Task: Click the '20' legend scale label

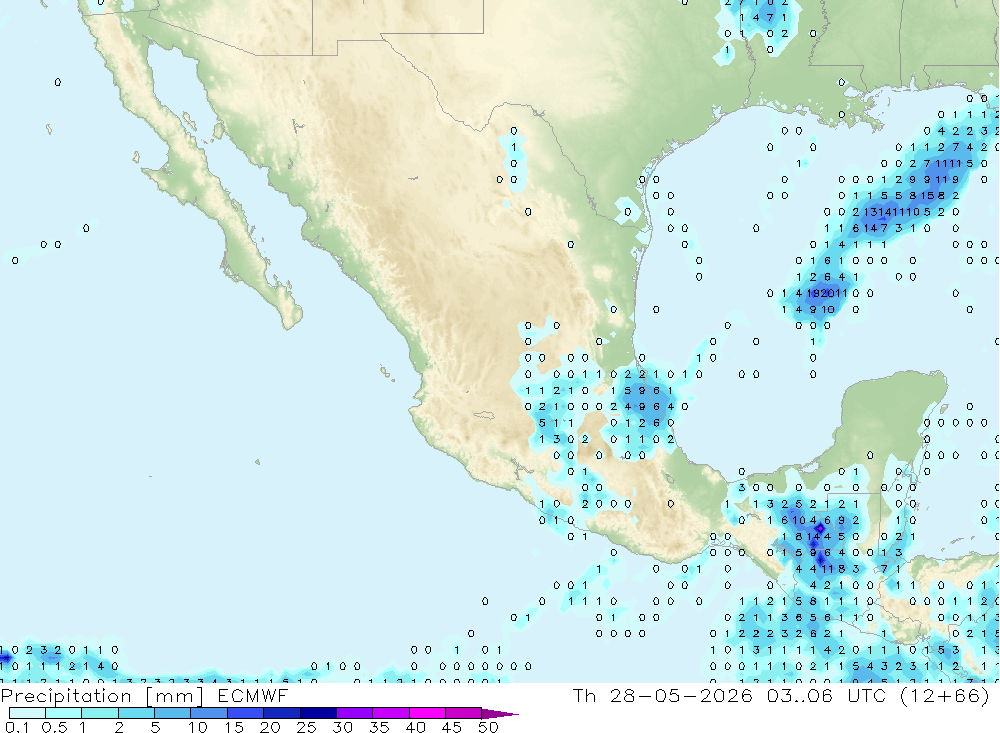Action: pyautogui.click(x=270, y=727)
